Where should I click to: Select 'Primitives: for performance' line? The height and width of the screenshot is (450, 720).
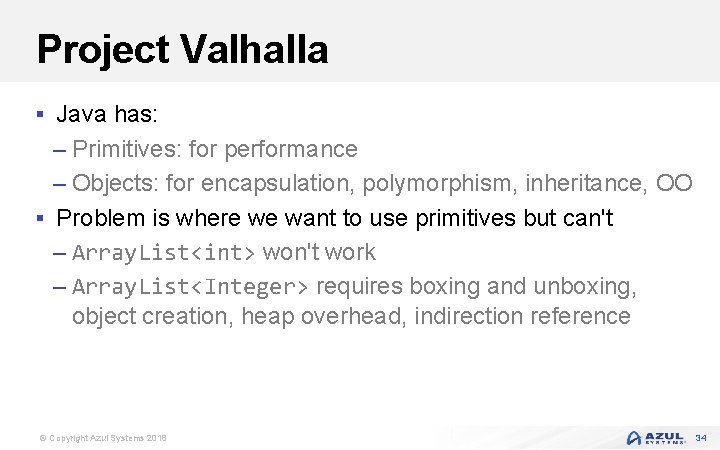tap(214, 149)
